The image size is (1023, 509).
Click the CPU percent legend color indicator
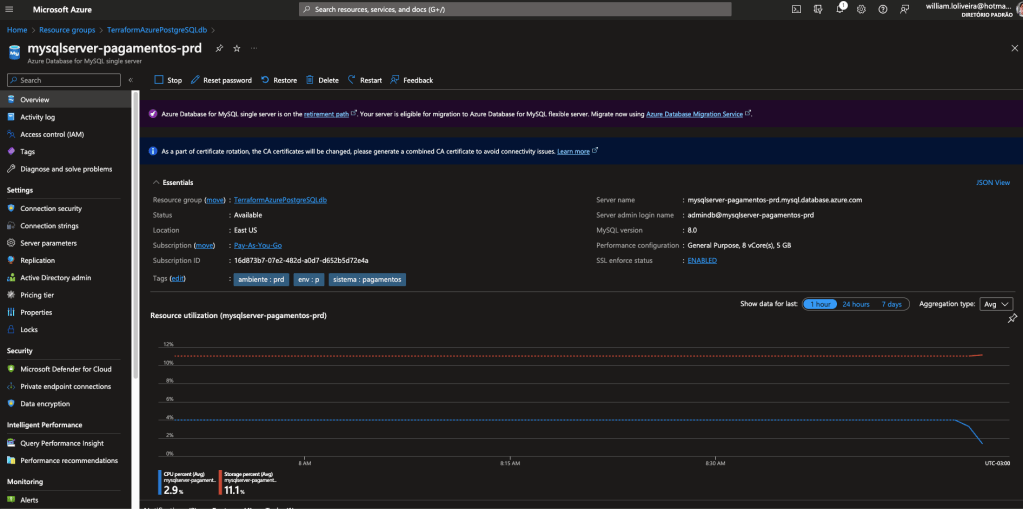pos(159,482)
